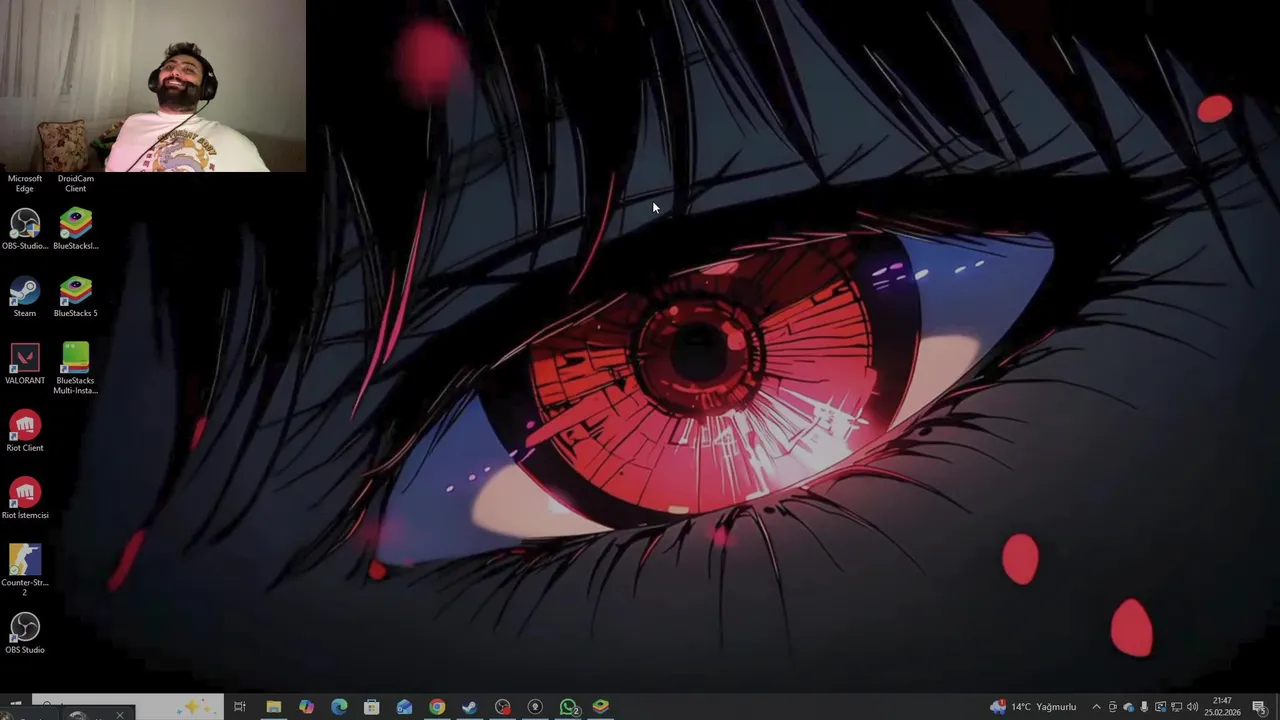Select BlueStacks Multi-Instance Manager shortcut
This screenshot has height=720, width=1280.
tap(75, 368)
